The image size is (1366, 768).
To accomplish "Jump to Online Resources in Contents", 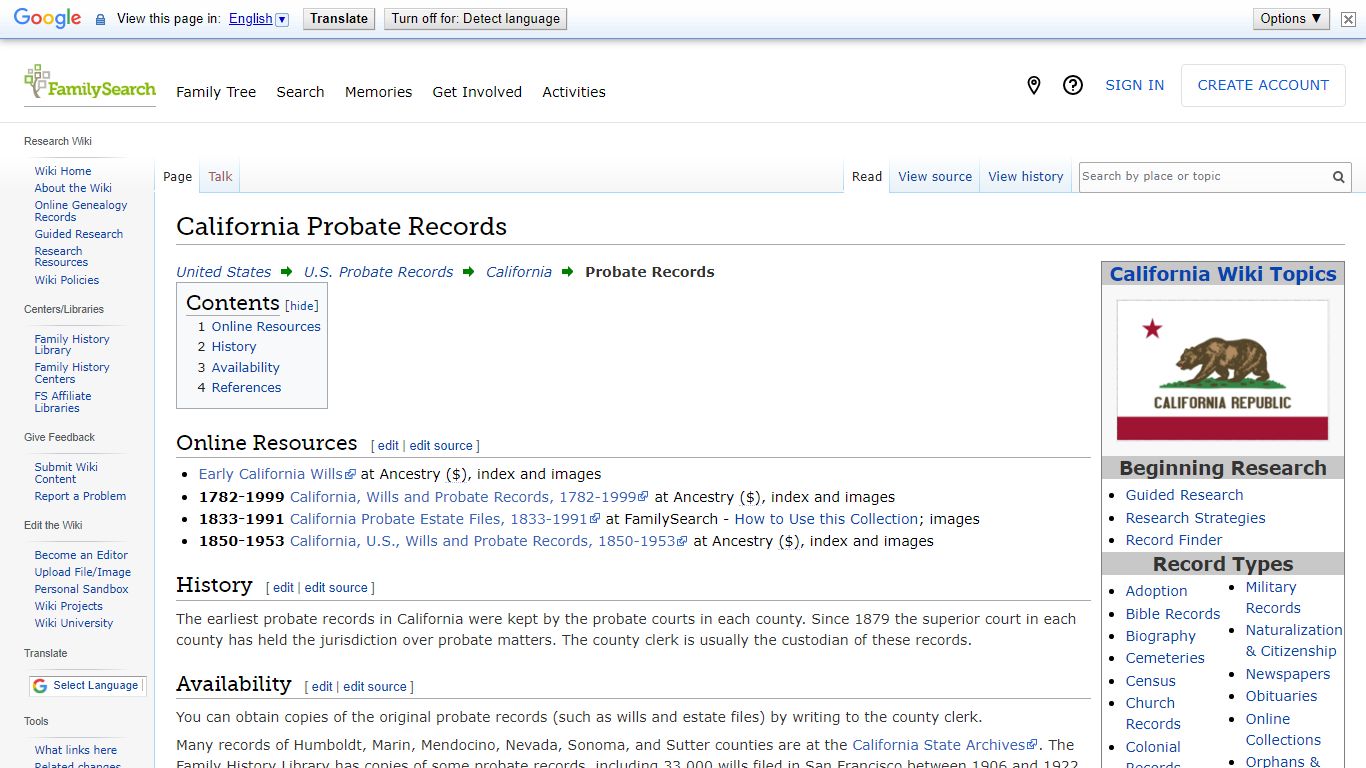I will 266,327.
